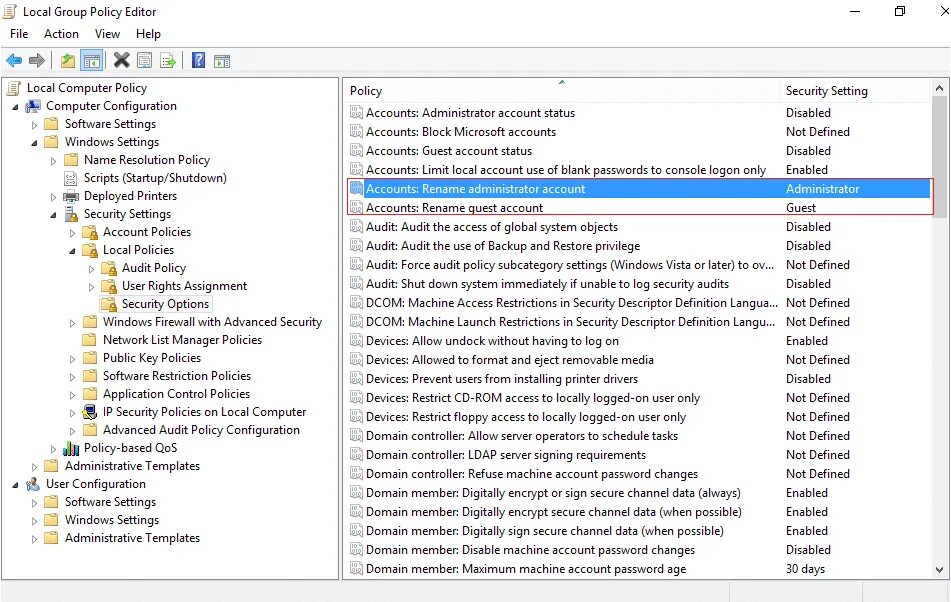Screen dimensions: 951x602
Task: Sort by the Security Setting column header
Action: (855, 91)
